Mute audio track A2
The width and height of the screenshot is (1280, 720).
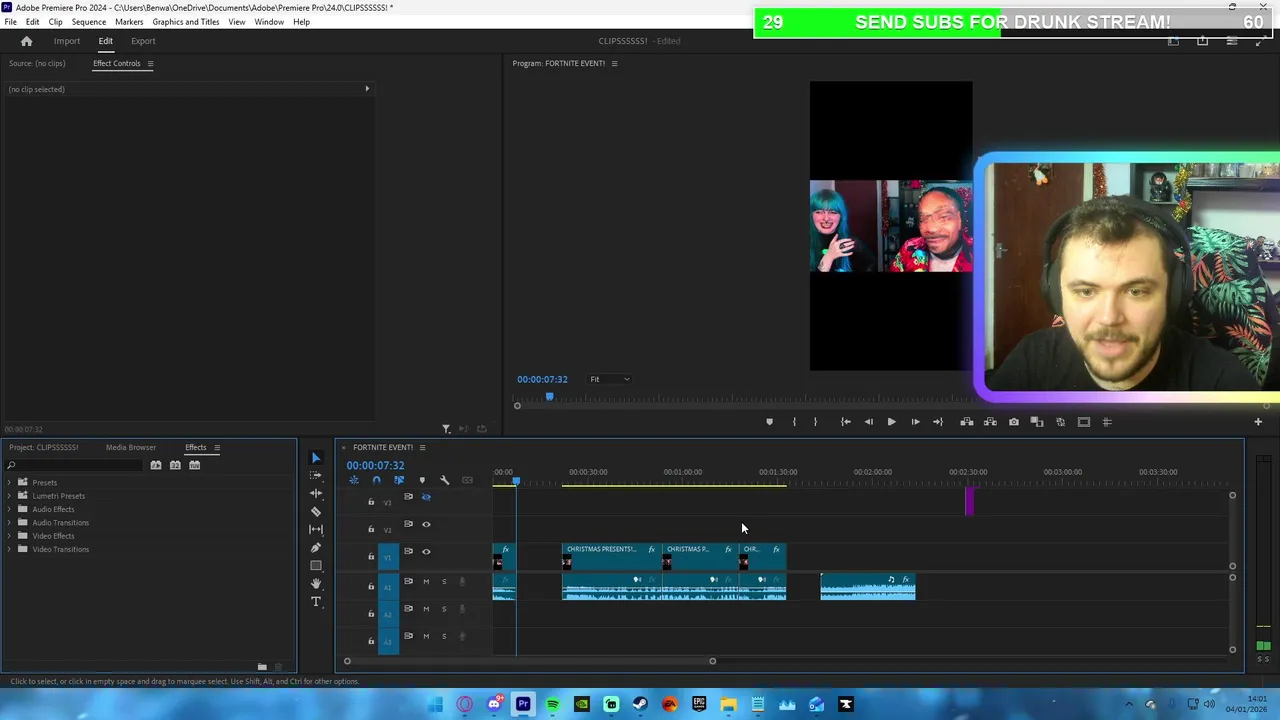click(426, 609)
